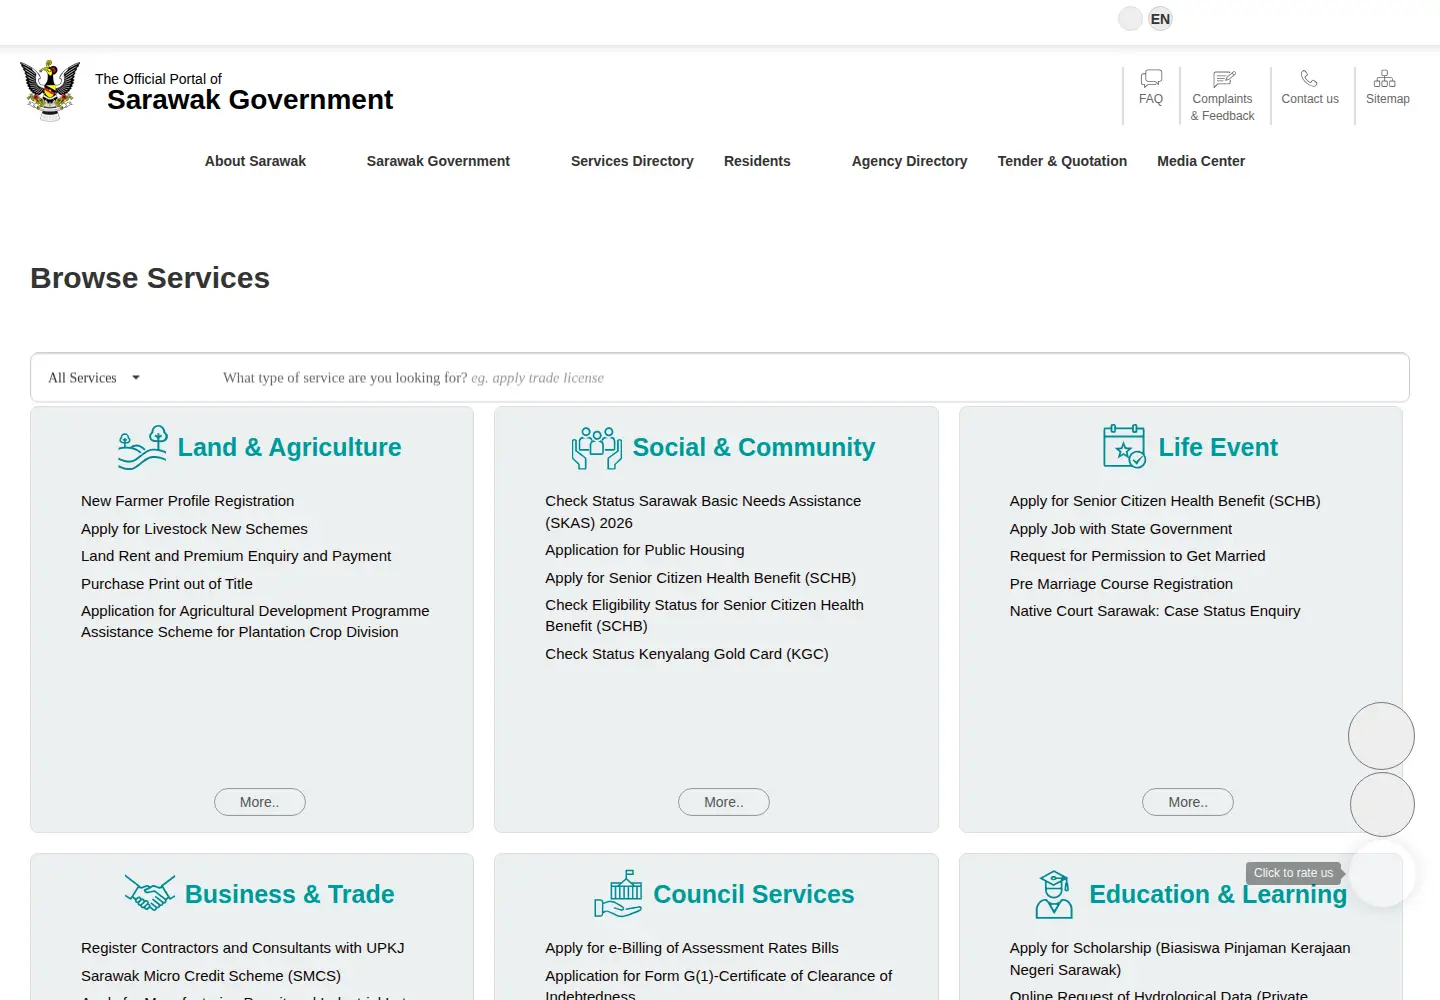Open Apply for e-Billing of Assessment Rates Bills
This screenshot has width=1440, height=1000.
(692, 948)
